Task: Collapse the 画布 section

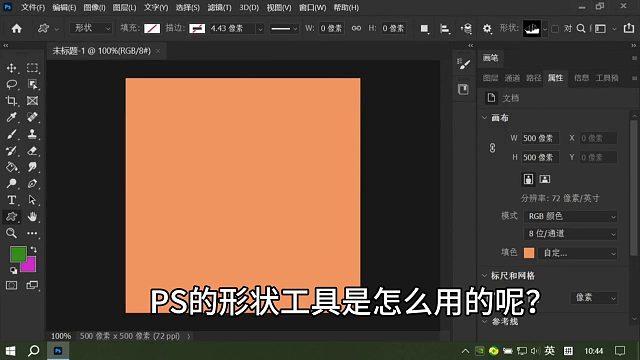Action: click(484, 118)
